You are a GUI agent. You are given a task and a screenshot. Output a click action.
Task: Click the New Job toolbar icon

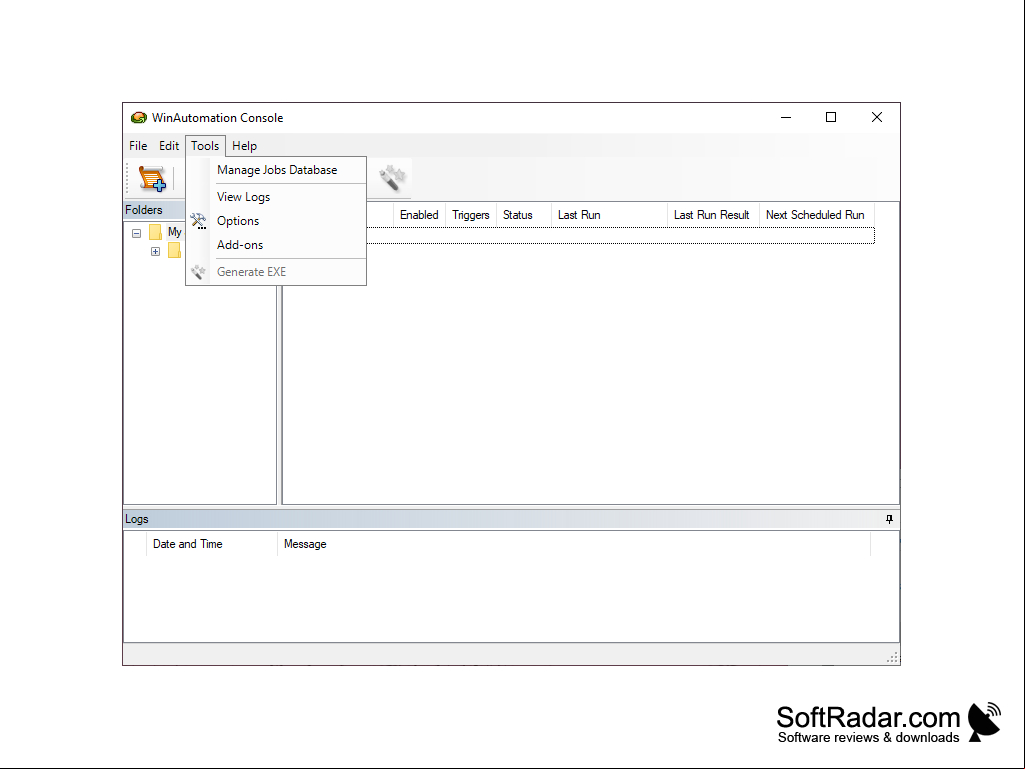click(x=152, y=178)
